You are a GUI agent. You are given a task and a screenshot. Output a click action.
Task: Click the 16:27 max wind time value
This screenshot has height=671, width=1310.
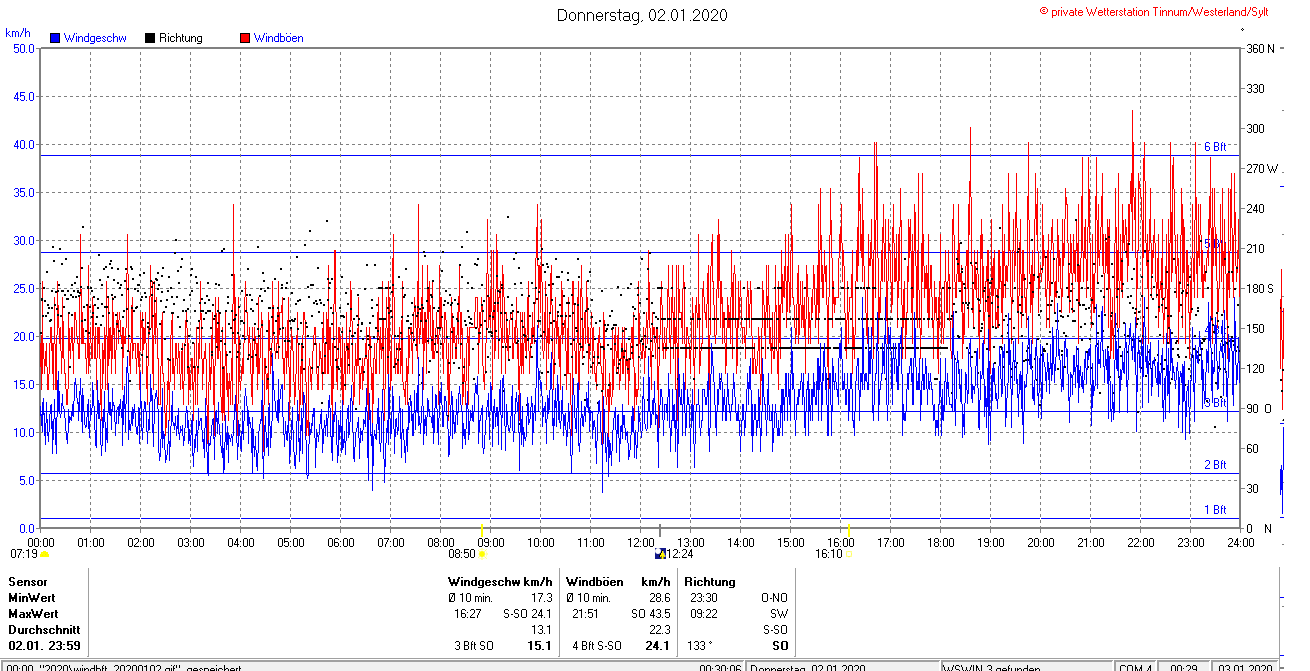pos(469,614)
